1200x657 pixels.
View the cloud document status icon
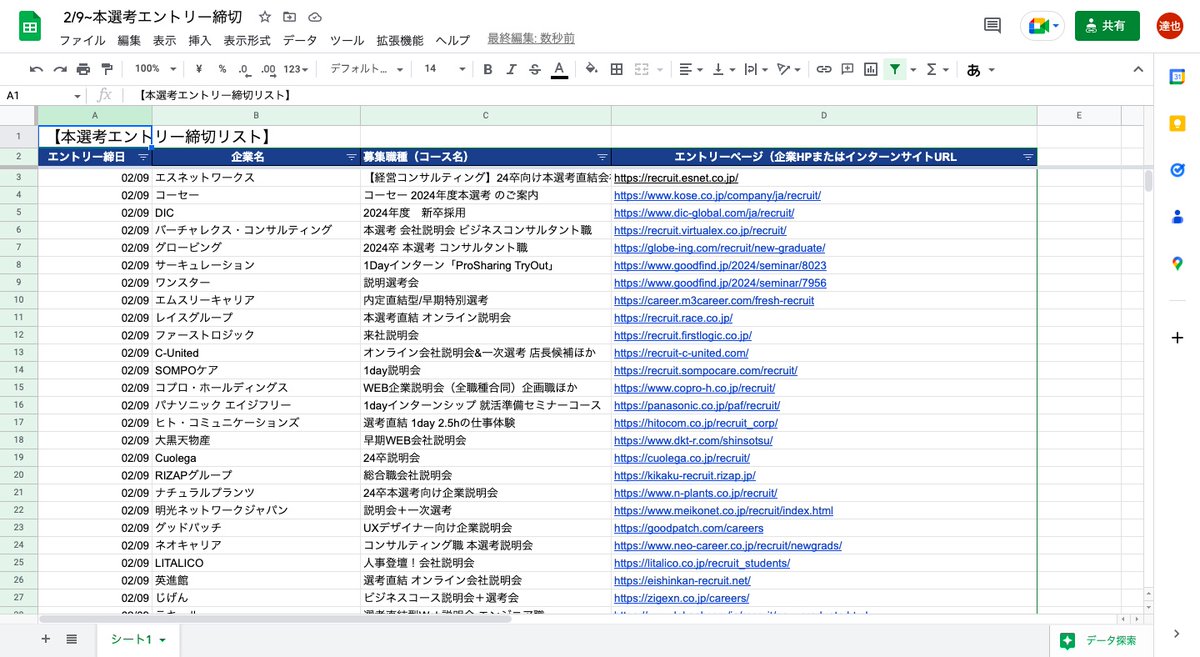[x=315, y=17]
